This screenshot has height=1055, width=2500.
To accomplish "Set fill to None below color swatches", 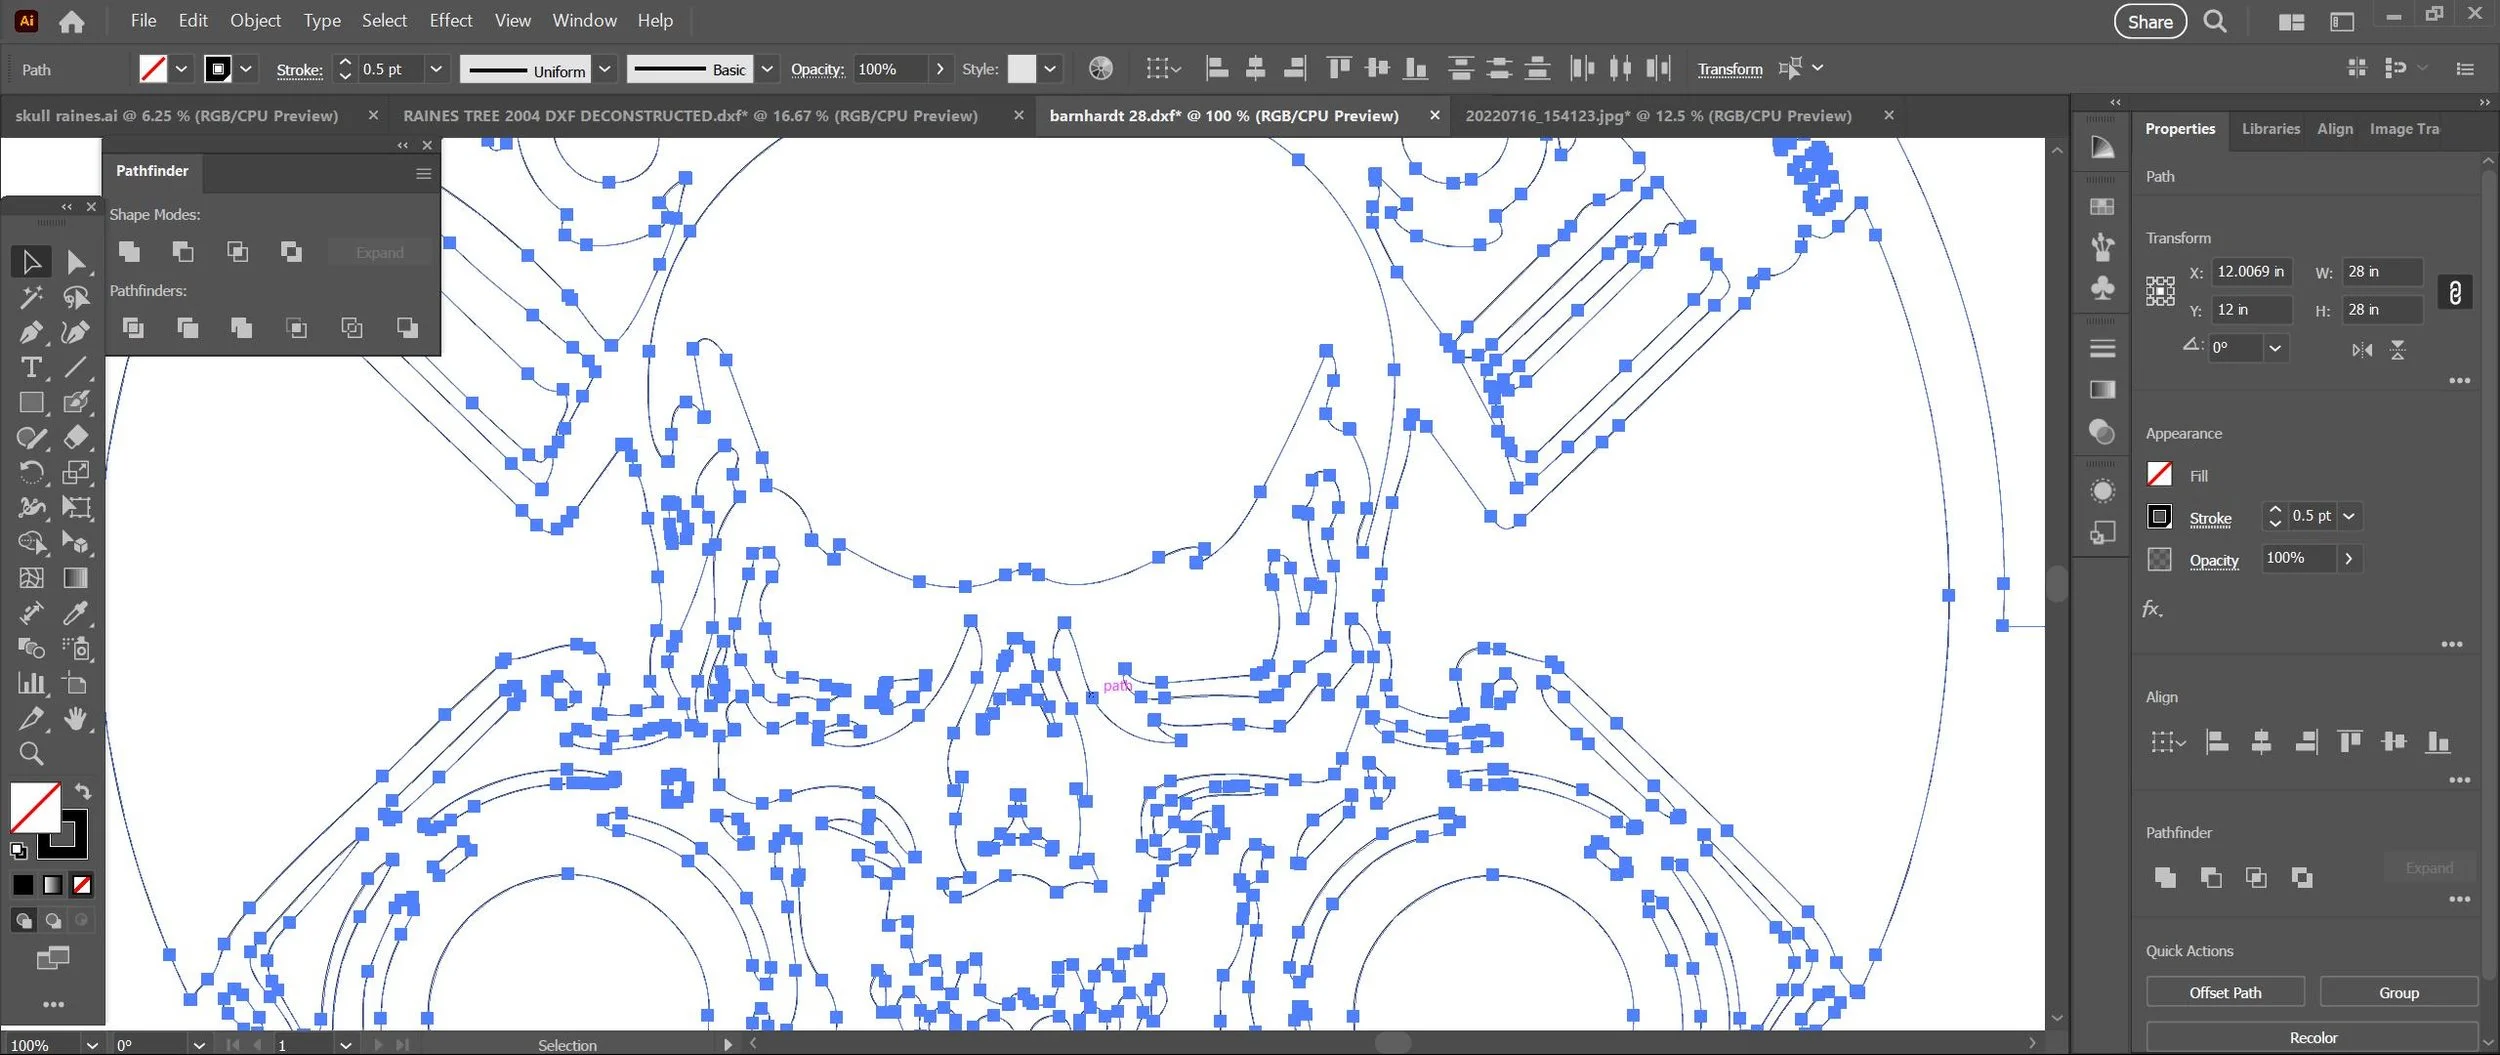I will tap(82, 885).
